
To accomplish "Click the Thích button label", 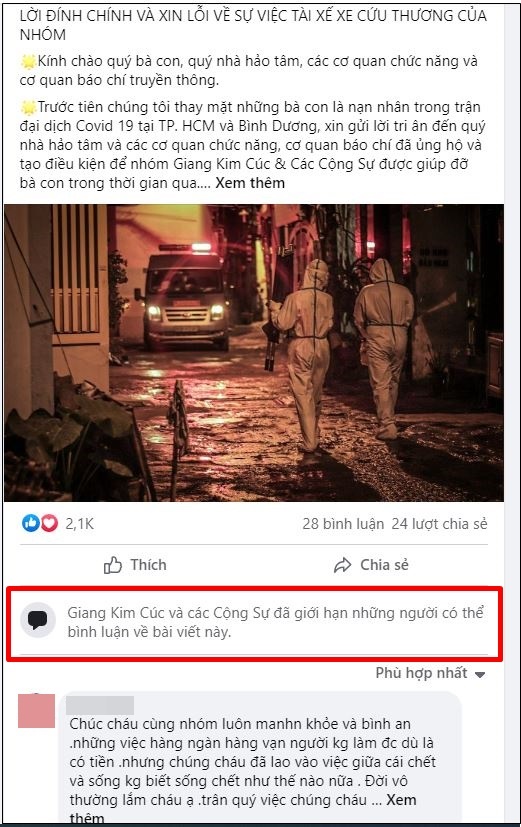I will pyautogui.click(x=148, y=565).
